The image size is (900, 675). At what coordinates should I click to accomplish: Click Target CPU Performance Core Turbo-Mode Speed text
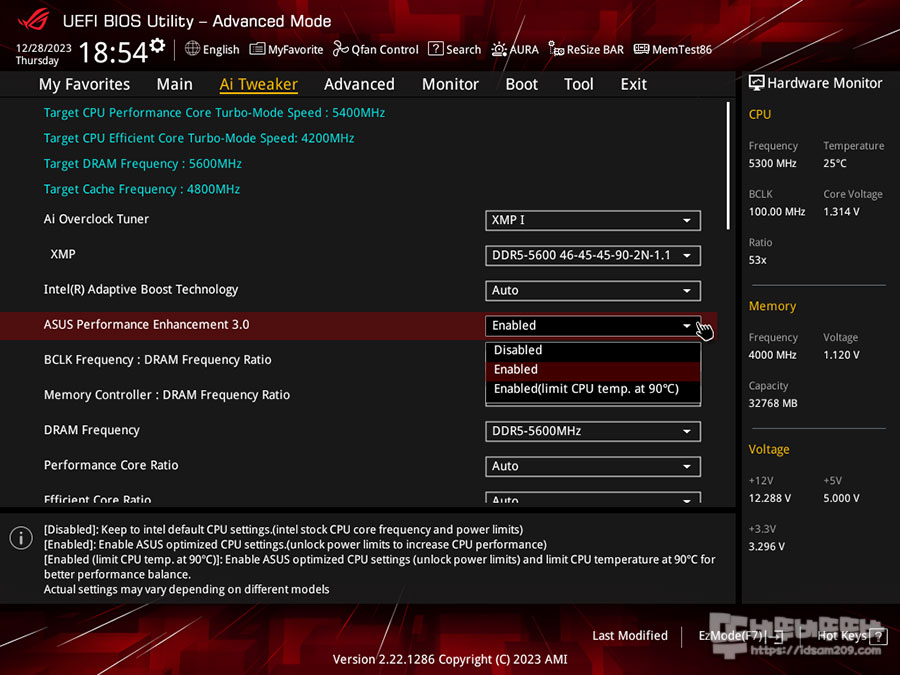214,113
